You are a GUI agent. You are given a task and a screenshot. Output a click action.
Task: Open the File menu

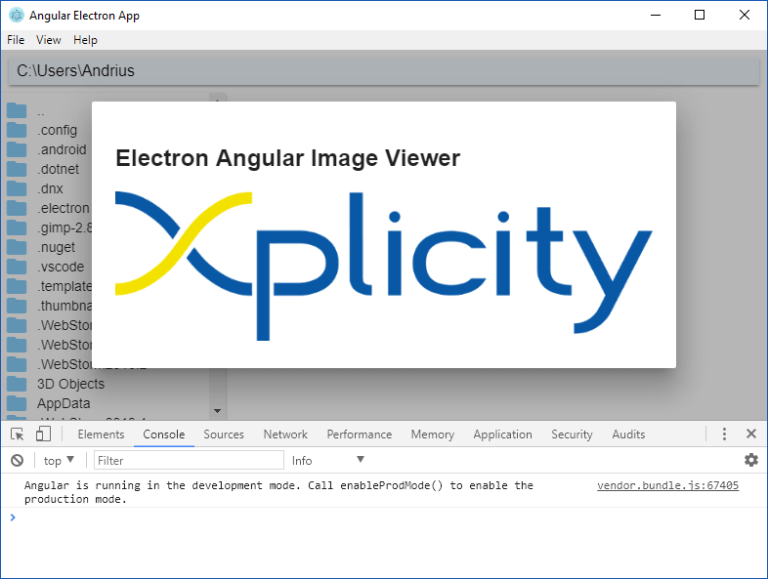click(16, 40)
